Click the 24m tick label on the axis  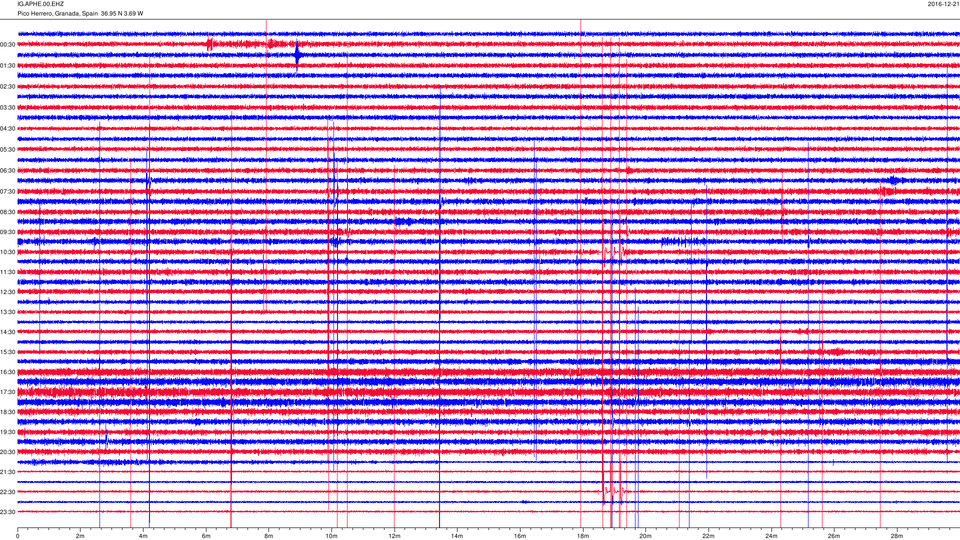coord(771,536)
